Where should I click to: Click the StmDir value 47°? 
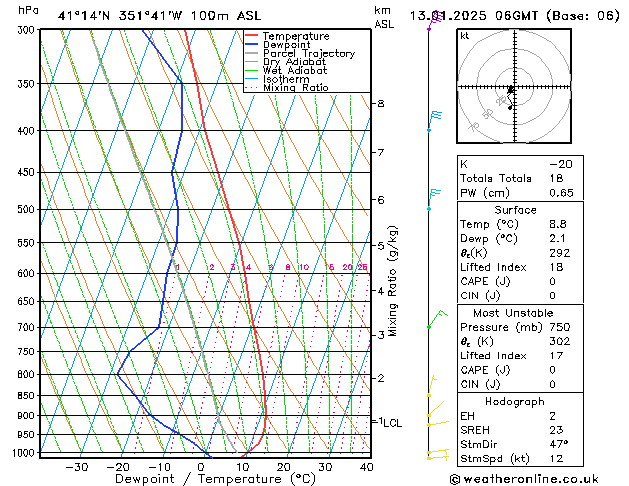558,444
